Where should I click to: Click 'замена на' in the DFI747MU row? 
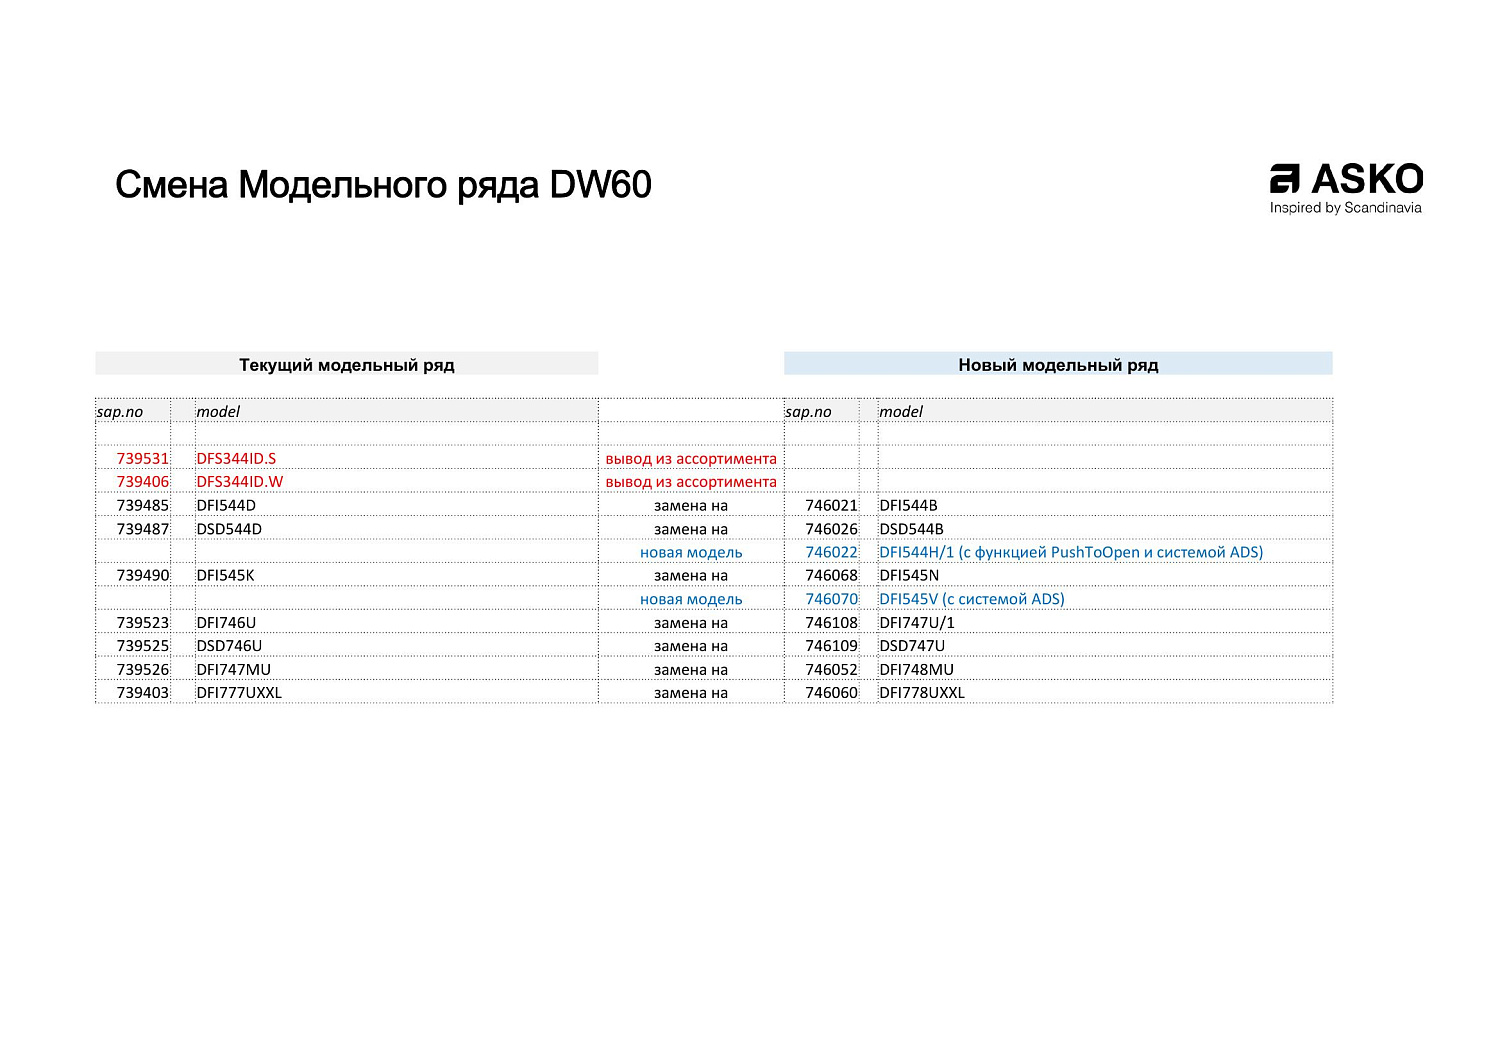point(690,670)
